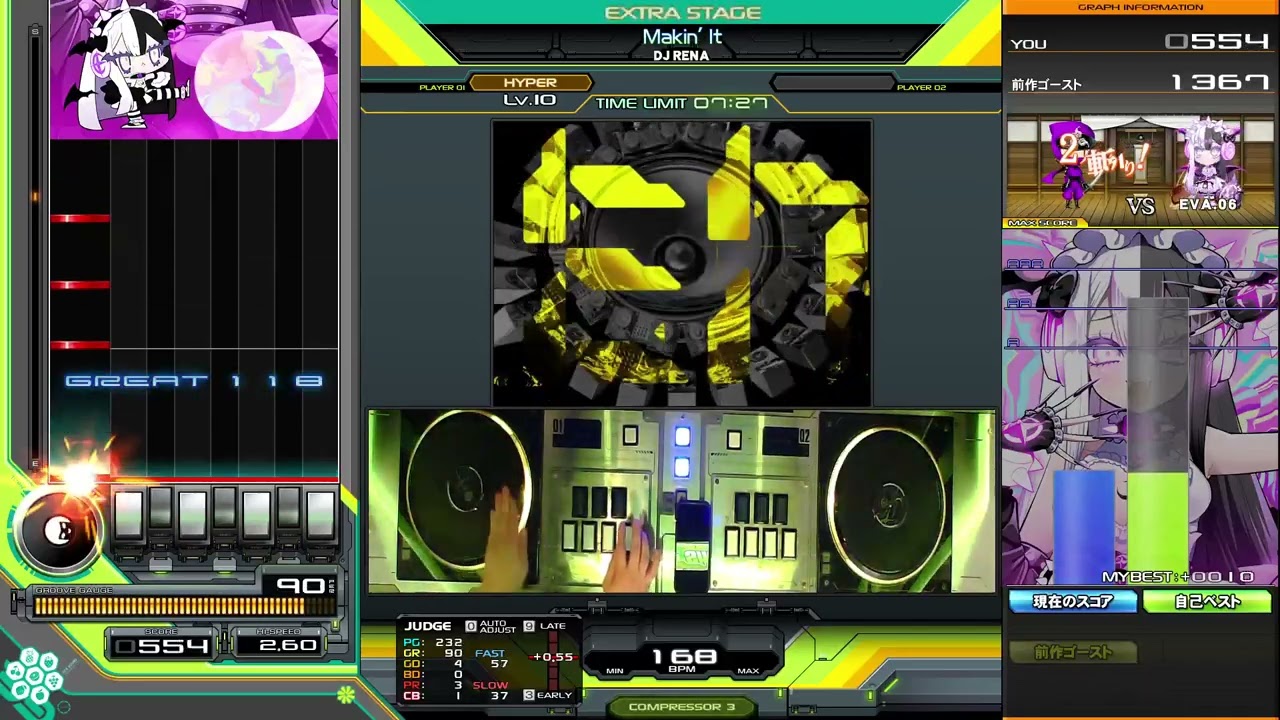Click the PG 232 judge count
1280x720 pixels.
[433, 642]
